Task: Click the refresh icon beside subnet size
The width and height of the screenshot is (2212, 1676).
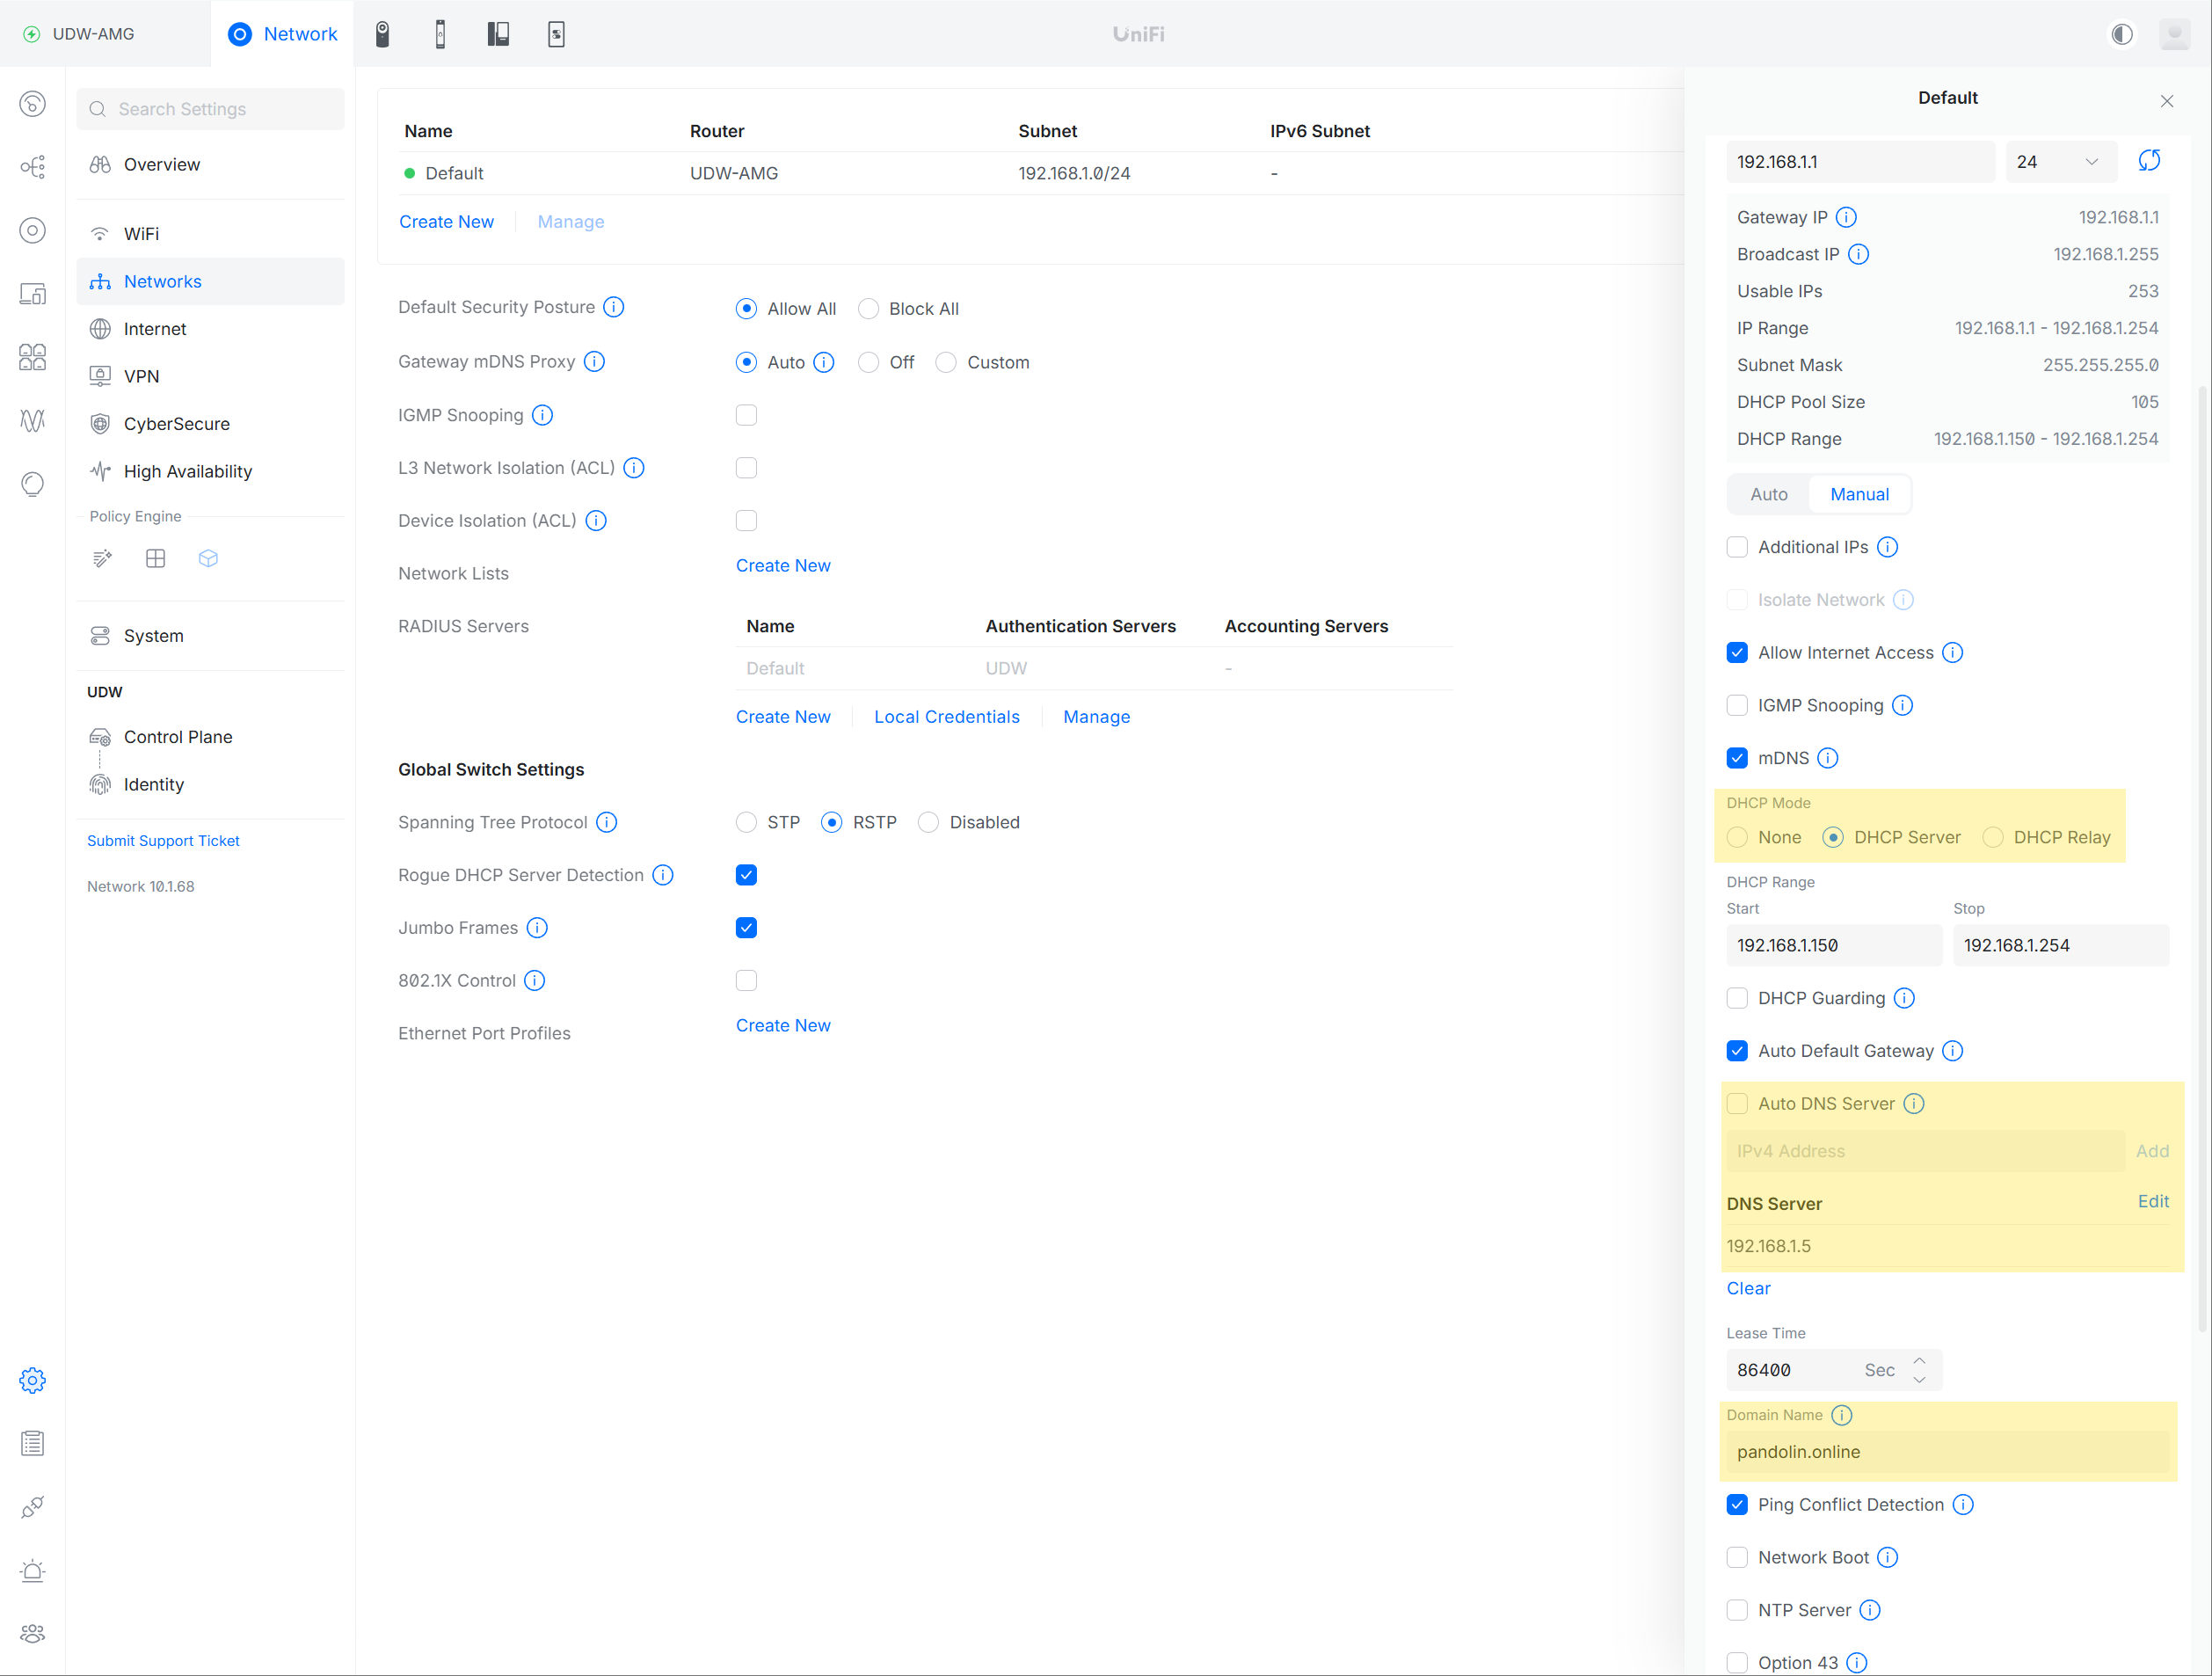Action: tap(2148, 161)
